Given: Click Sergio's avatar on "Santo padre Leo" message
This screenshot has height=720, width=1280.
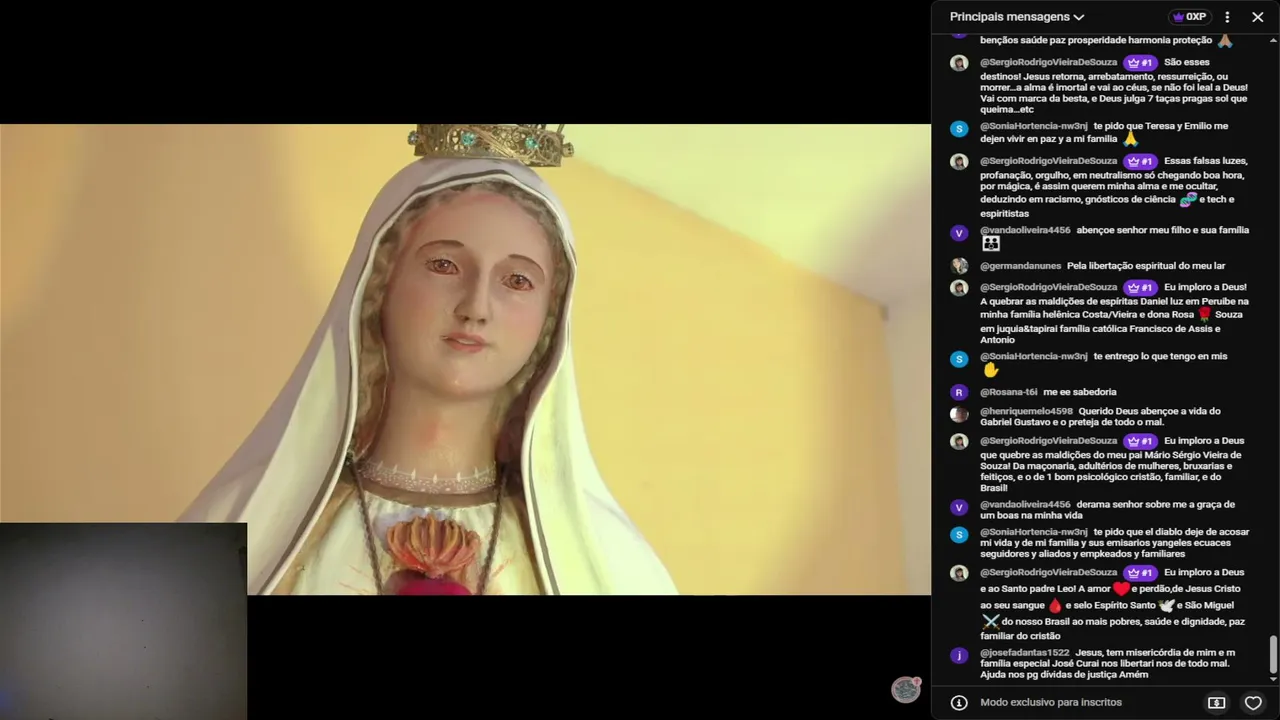Looking at the screenshot, I should click(x=959, y=574).
